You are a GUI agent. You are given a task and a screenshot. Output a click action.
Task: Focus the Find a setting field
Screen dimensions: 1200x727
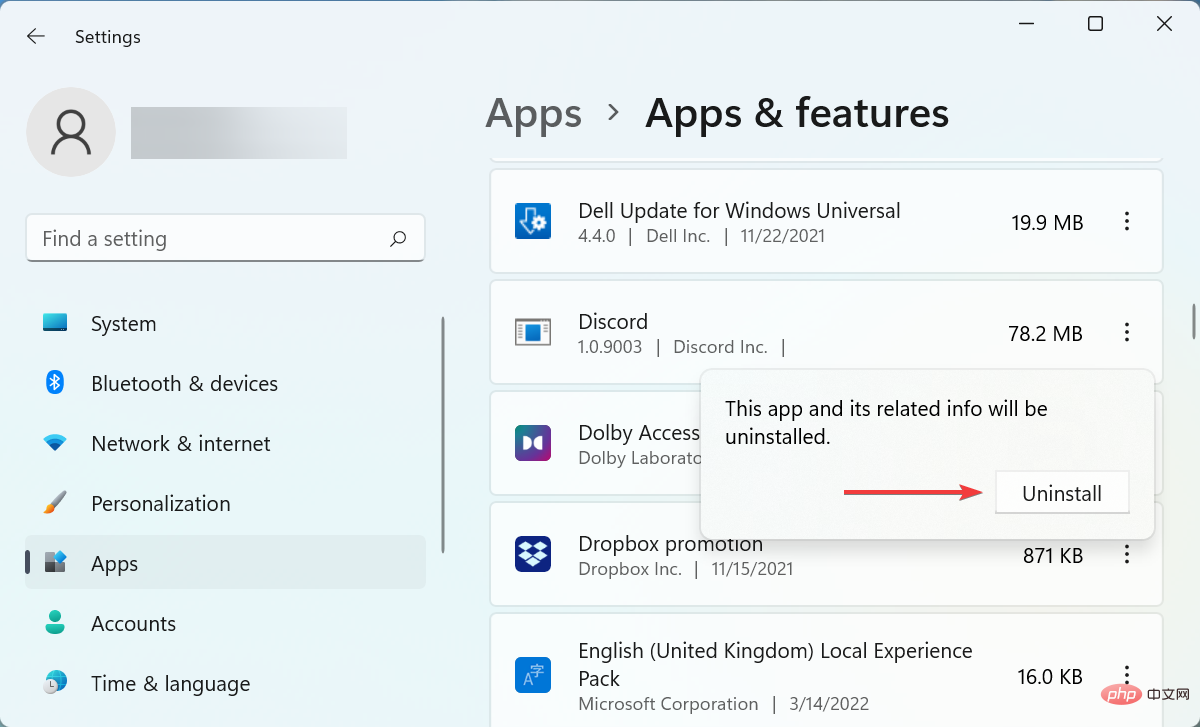(225, 238)
